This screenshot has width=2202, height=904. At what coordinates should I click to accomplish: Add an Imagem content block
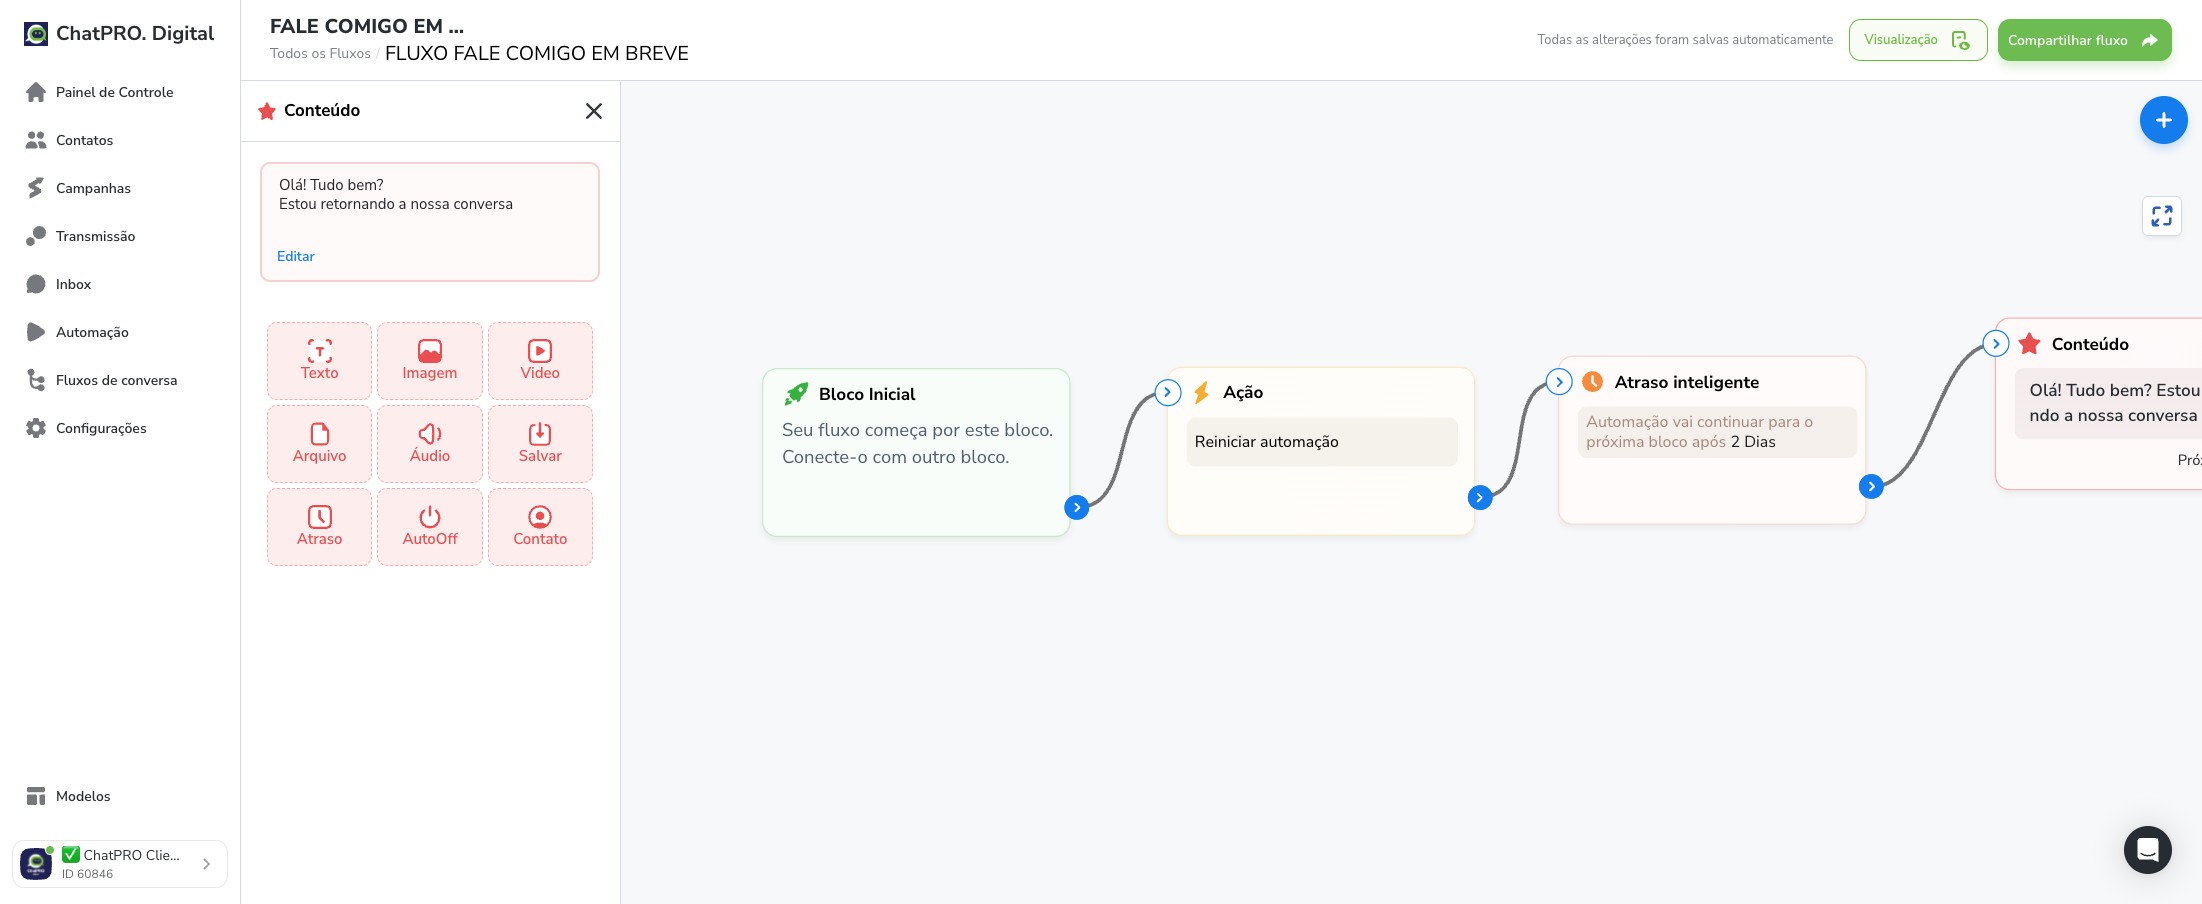430,361
